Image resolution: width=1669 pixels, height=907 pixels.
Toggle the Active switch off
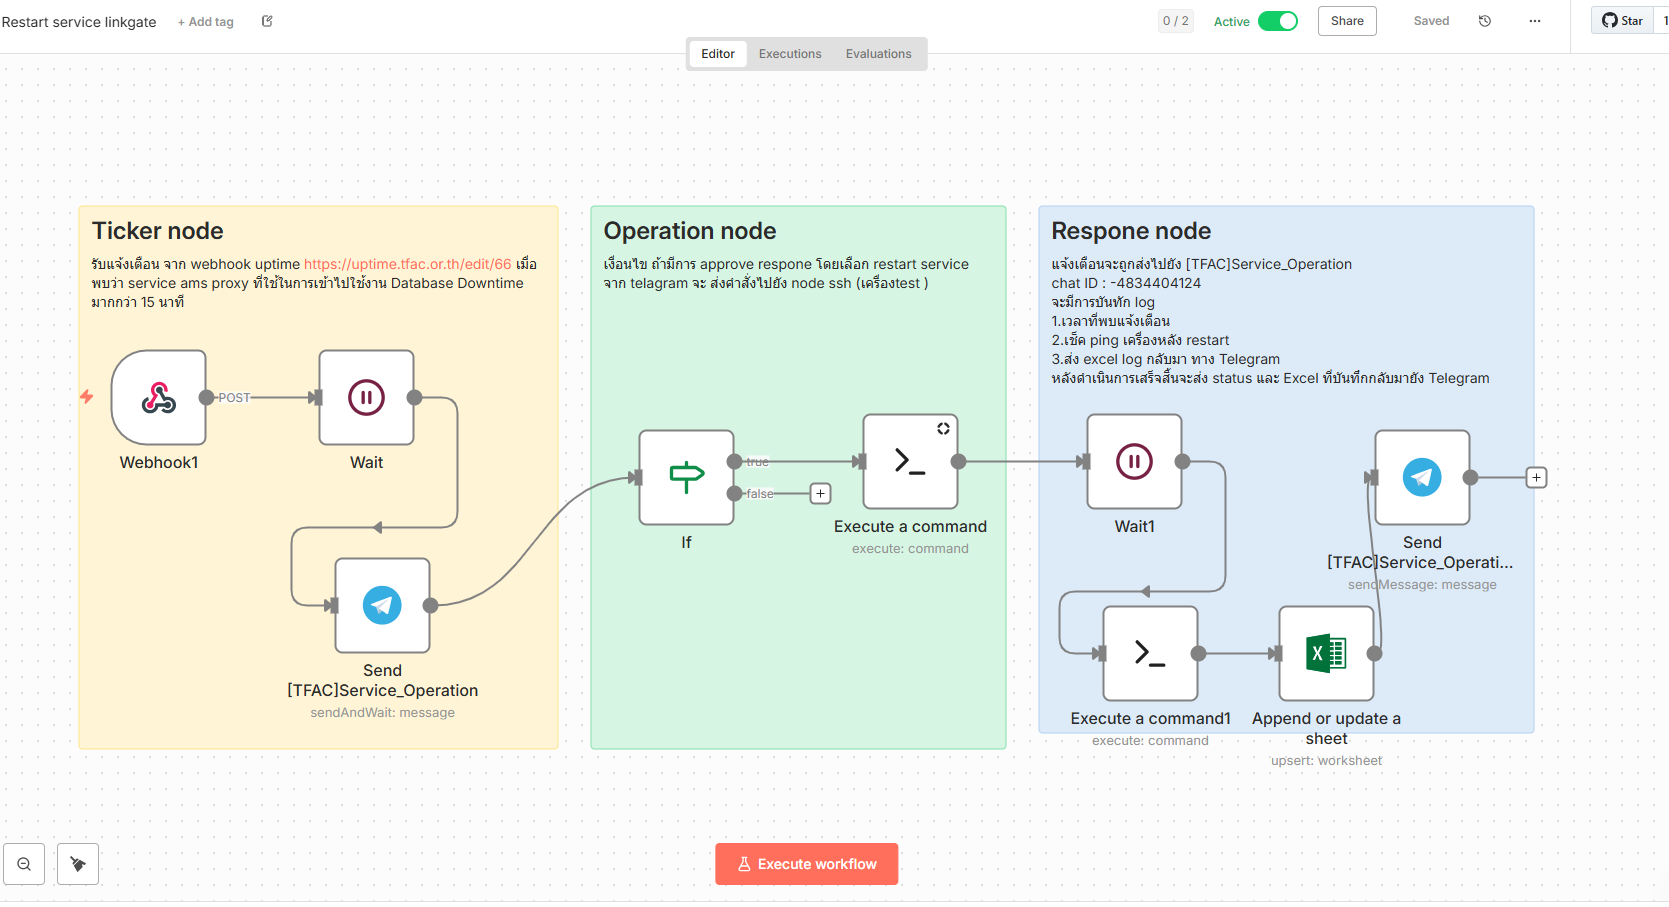tap(1279, 20)
